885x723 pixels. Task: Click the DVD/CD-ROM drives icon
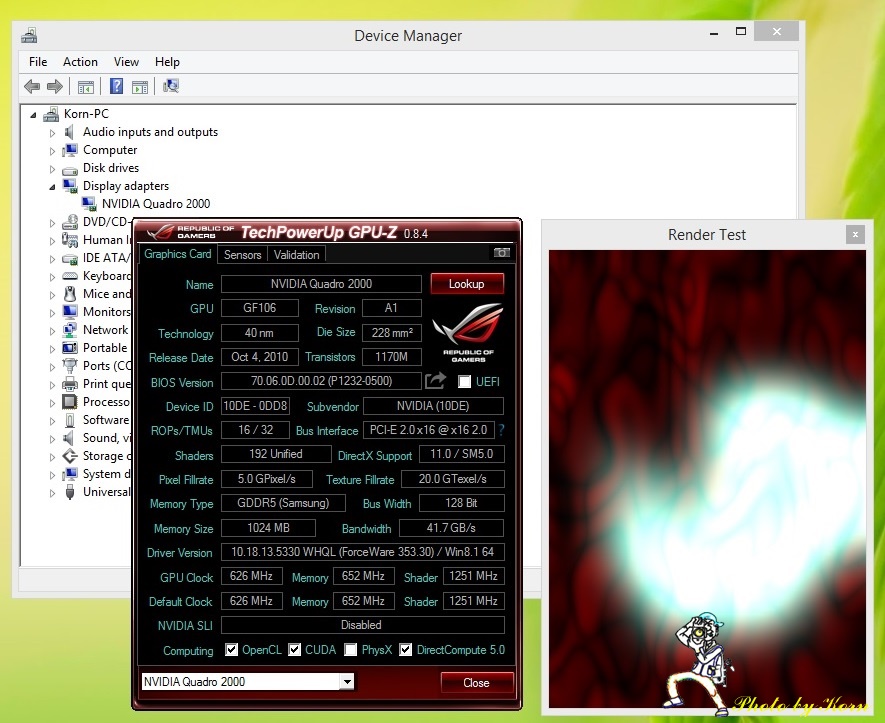point(69,222)
